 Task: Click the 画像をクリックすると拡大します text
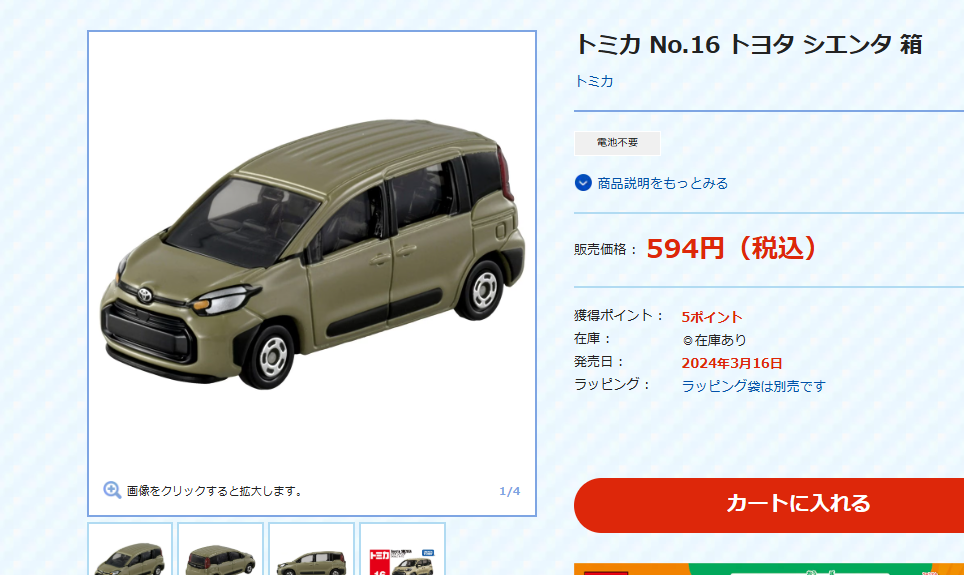point(215,491)
